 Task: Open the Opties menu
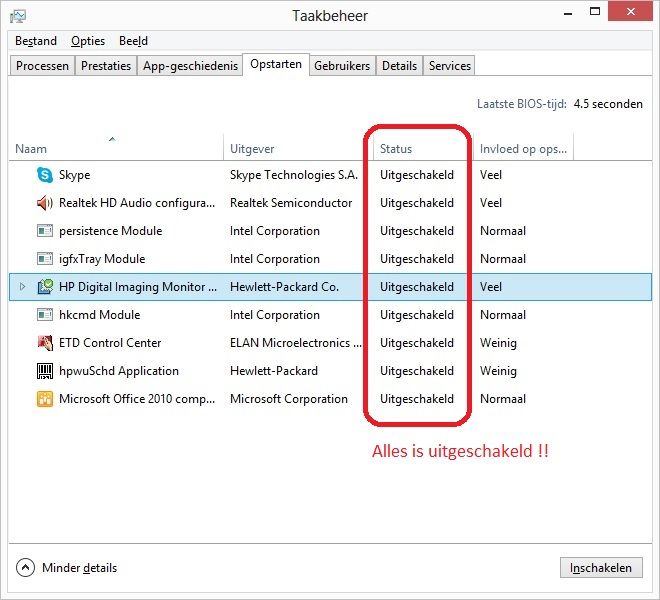pyautogui.click(x=88, y=41)
